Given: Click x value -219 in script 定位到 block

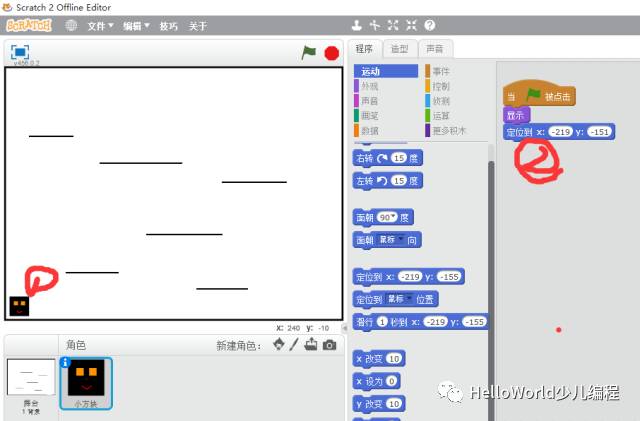Looking at the screenshot, I should pyautogui.click(x=561, y=132).
